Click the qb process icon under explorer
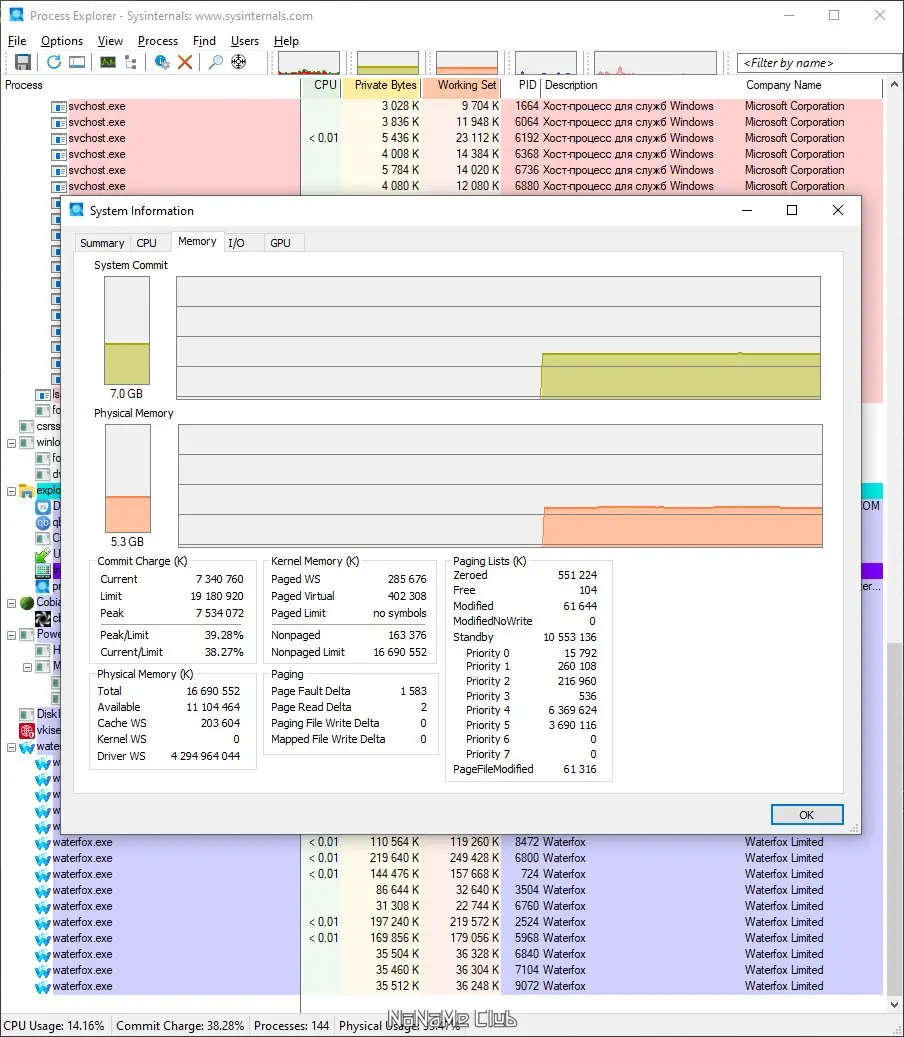 [43, 522]
